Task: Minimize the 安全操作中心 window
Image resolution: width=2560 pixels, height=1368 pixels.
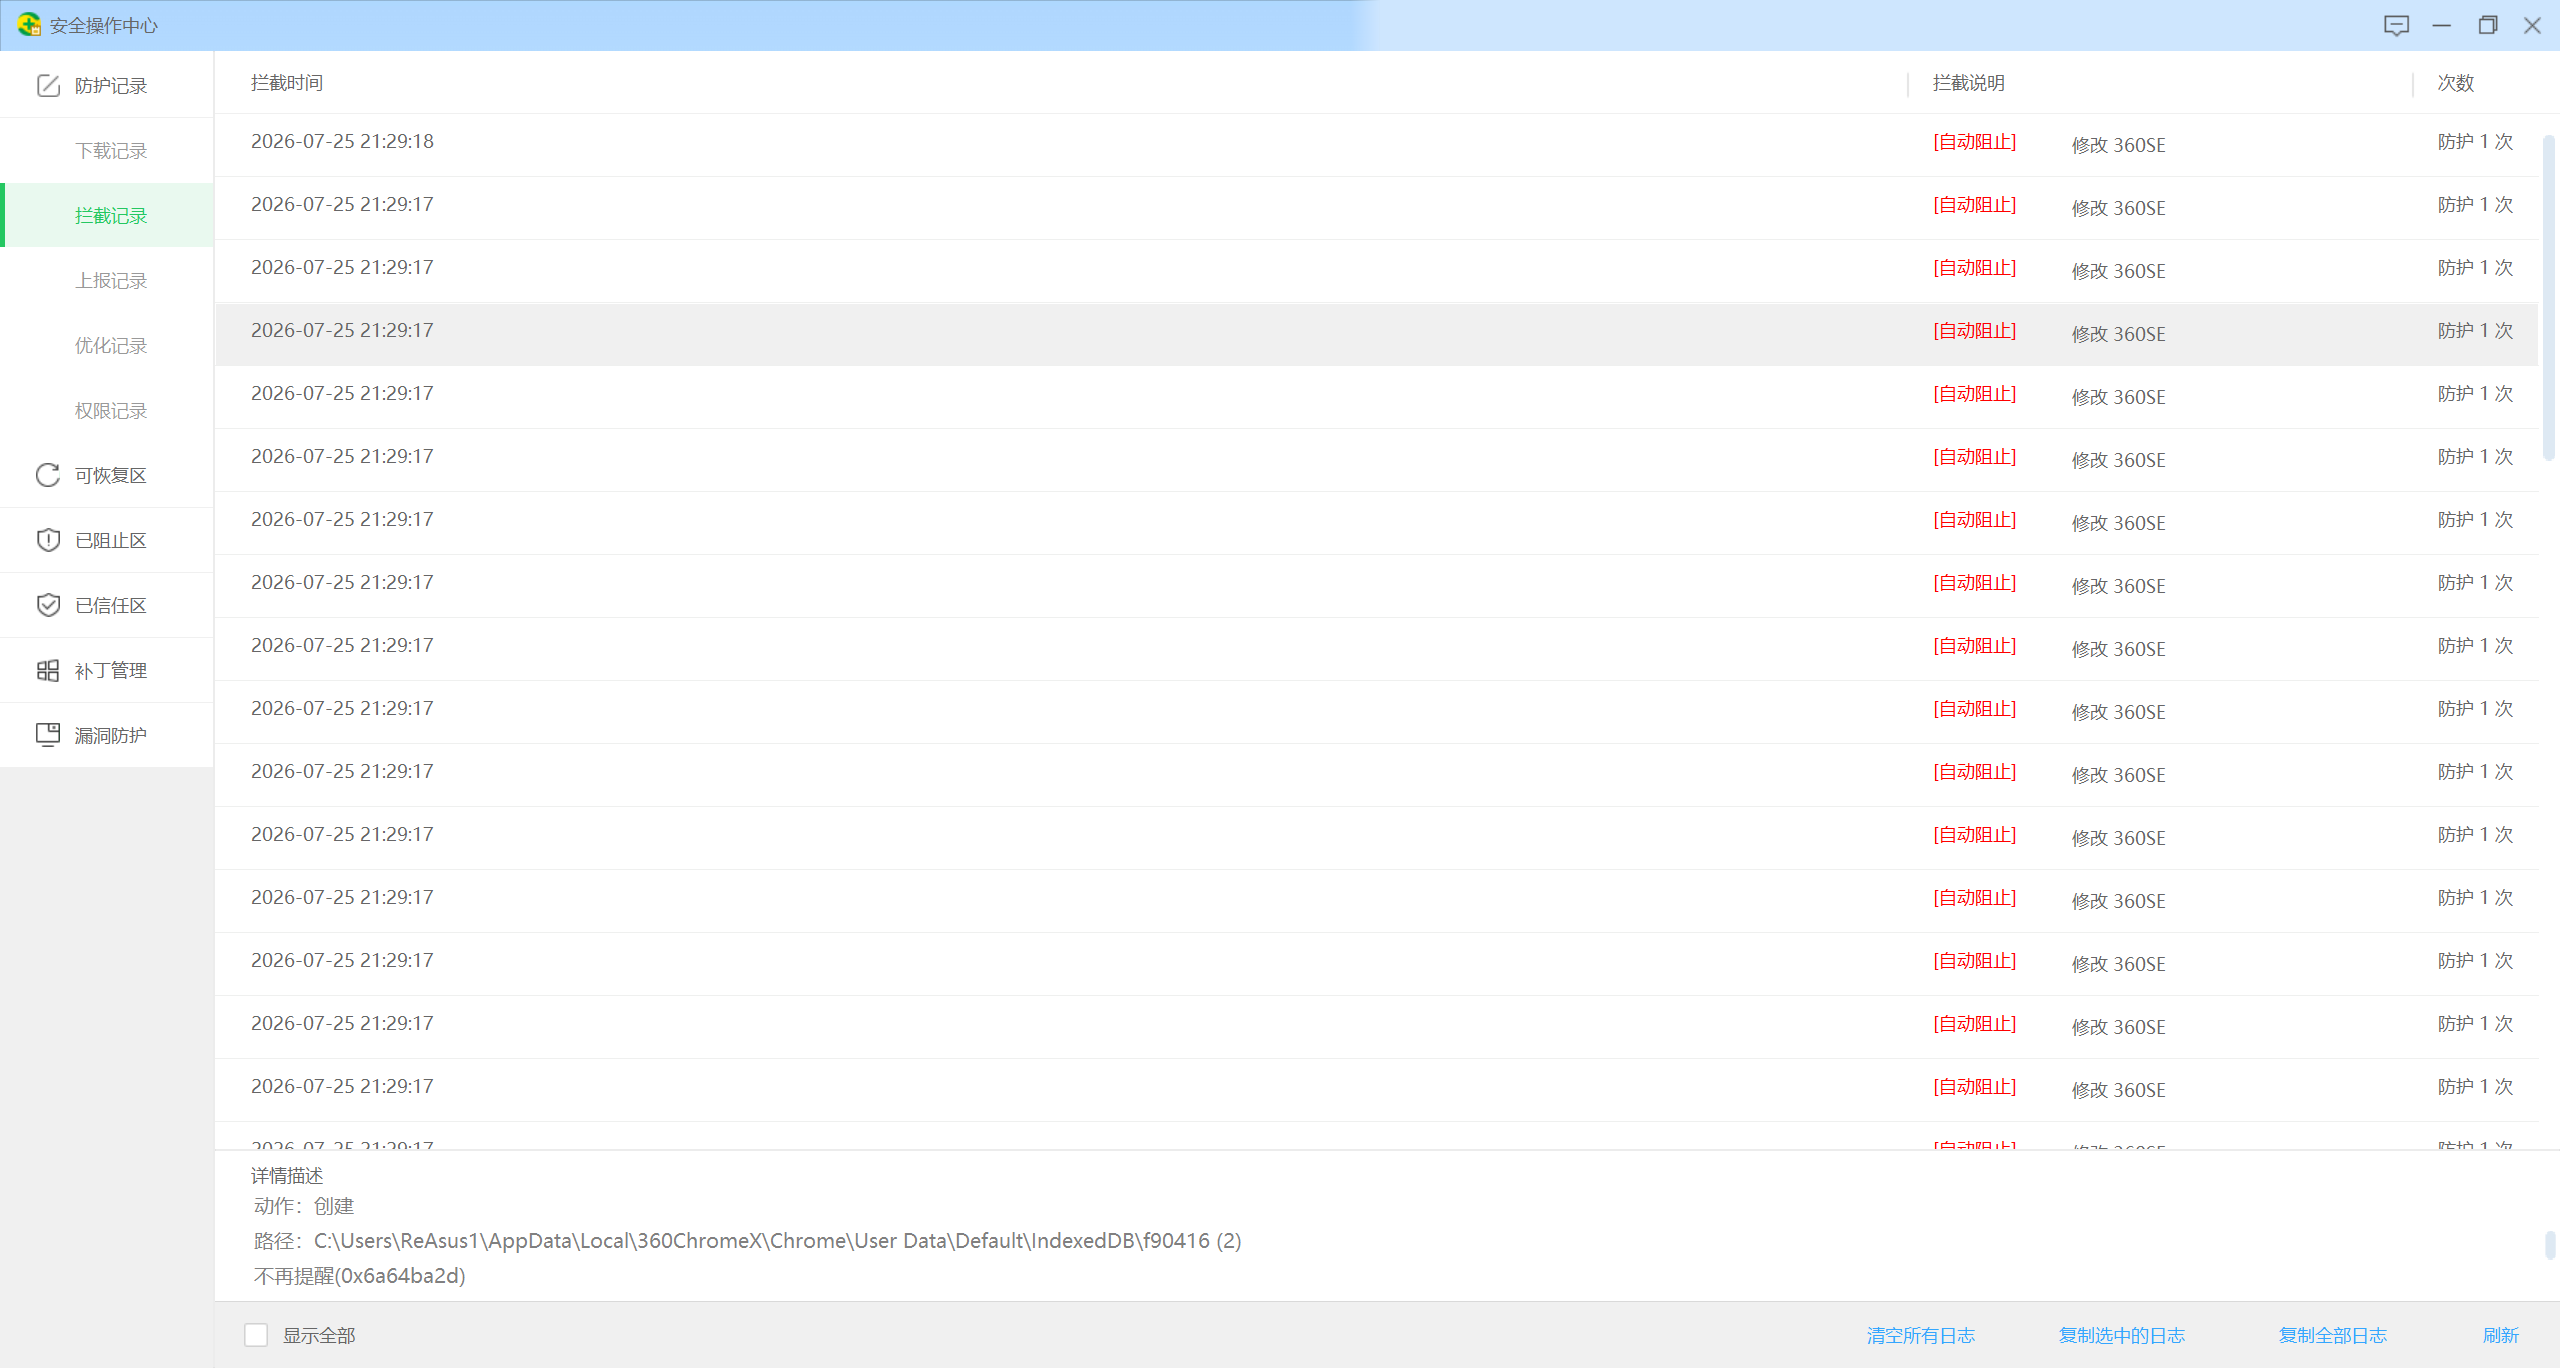Action: (x=2441, y=25)
